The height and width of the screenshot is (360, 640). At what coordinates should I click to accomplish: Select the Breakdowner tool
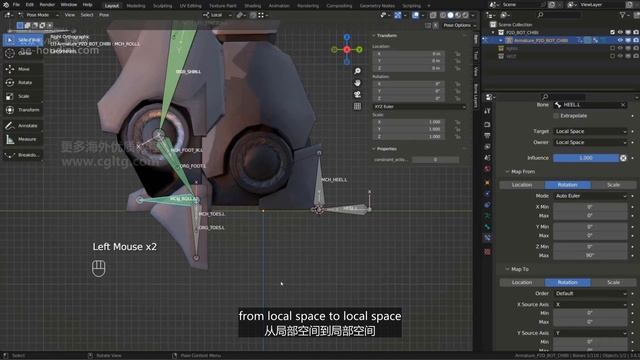(22, 155)
